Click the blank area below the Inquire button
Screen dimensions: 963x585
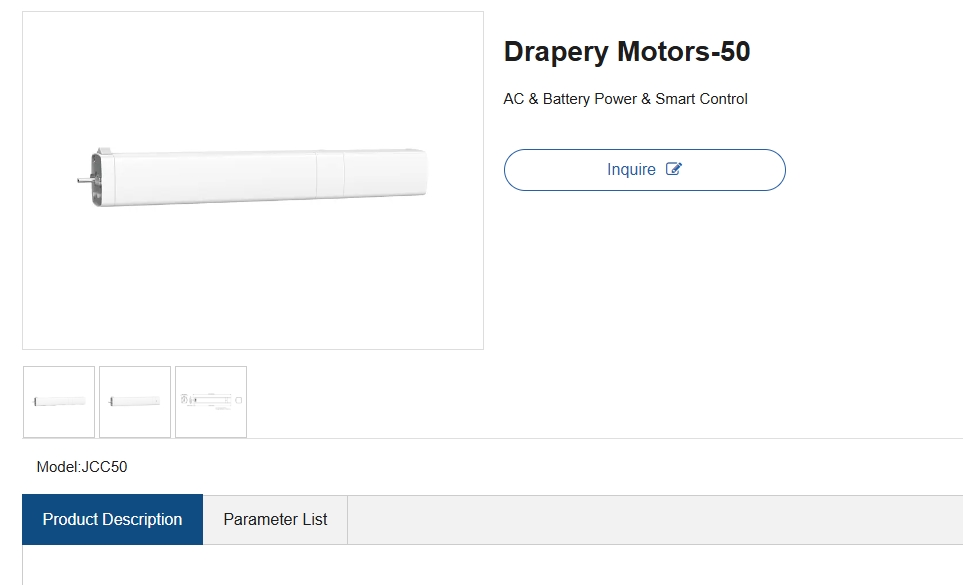coord(644,270)
